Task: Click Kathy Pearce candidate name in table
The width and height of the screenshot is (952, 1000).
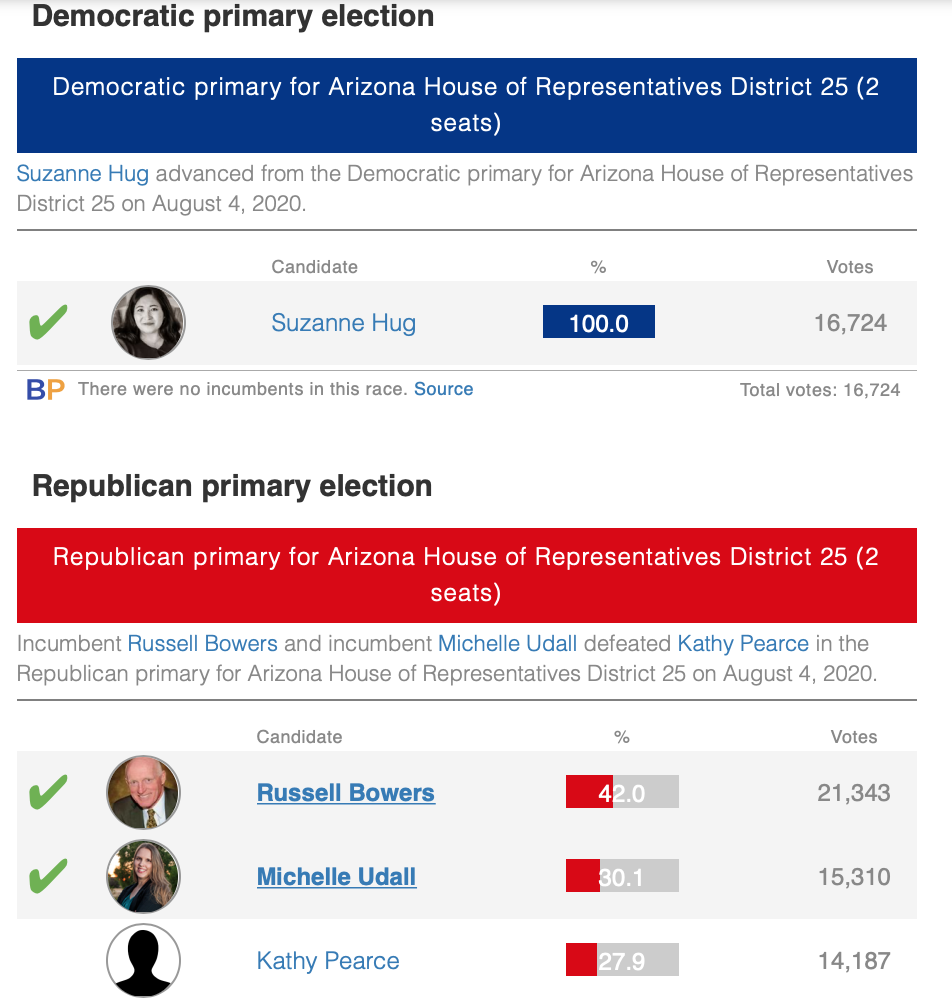Action: 328,960
